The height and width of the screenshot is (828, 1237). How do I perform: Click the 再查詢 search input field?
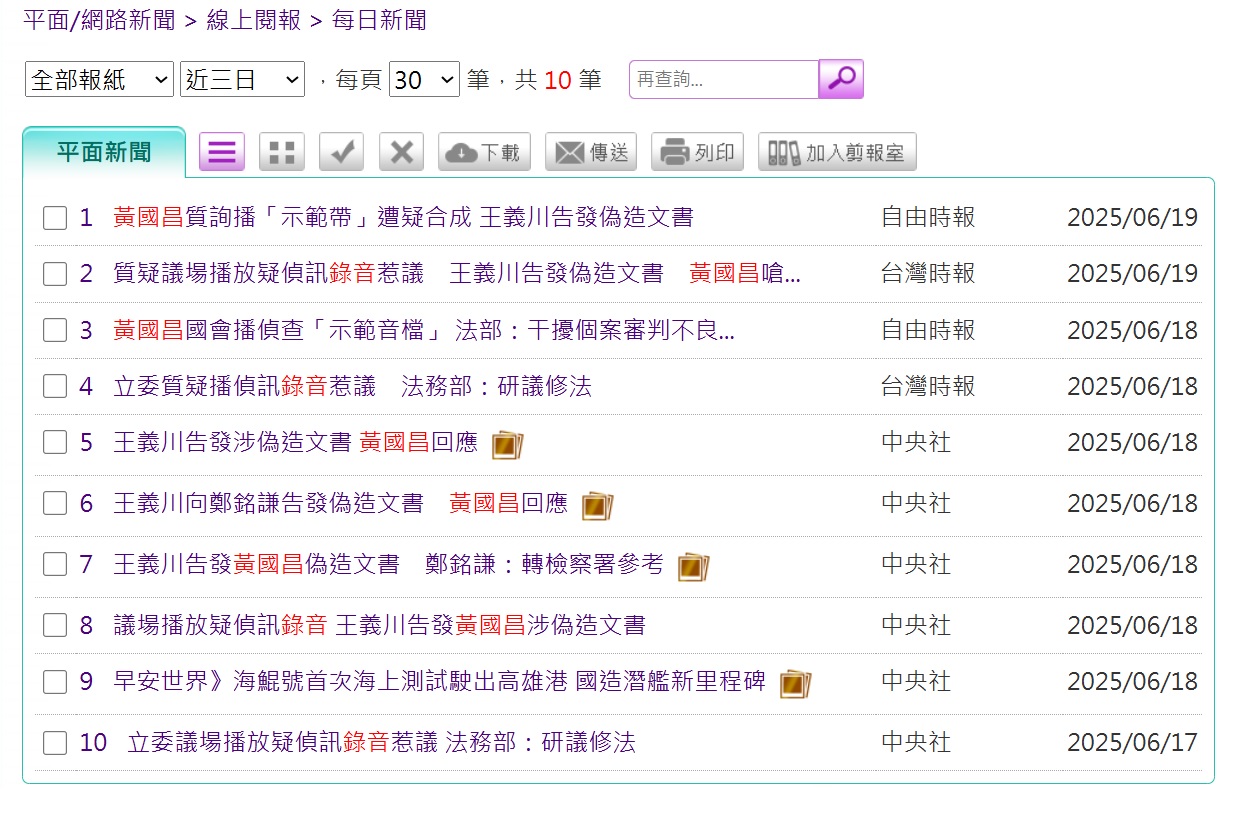point(724,79)
